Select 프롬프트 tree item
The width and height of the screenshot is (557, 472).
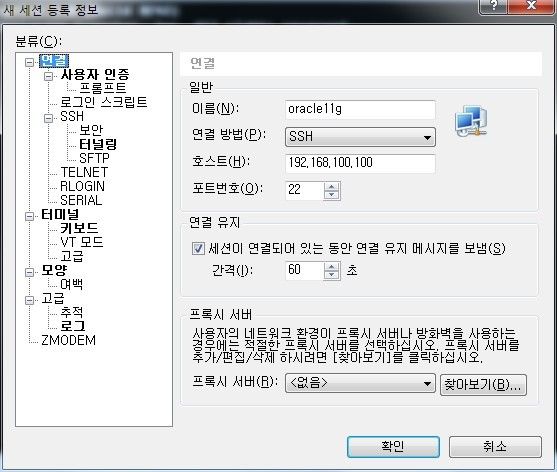pyautogui.click(x=103, y=88)
